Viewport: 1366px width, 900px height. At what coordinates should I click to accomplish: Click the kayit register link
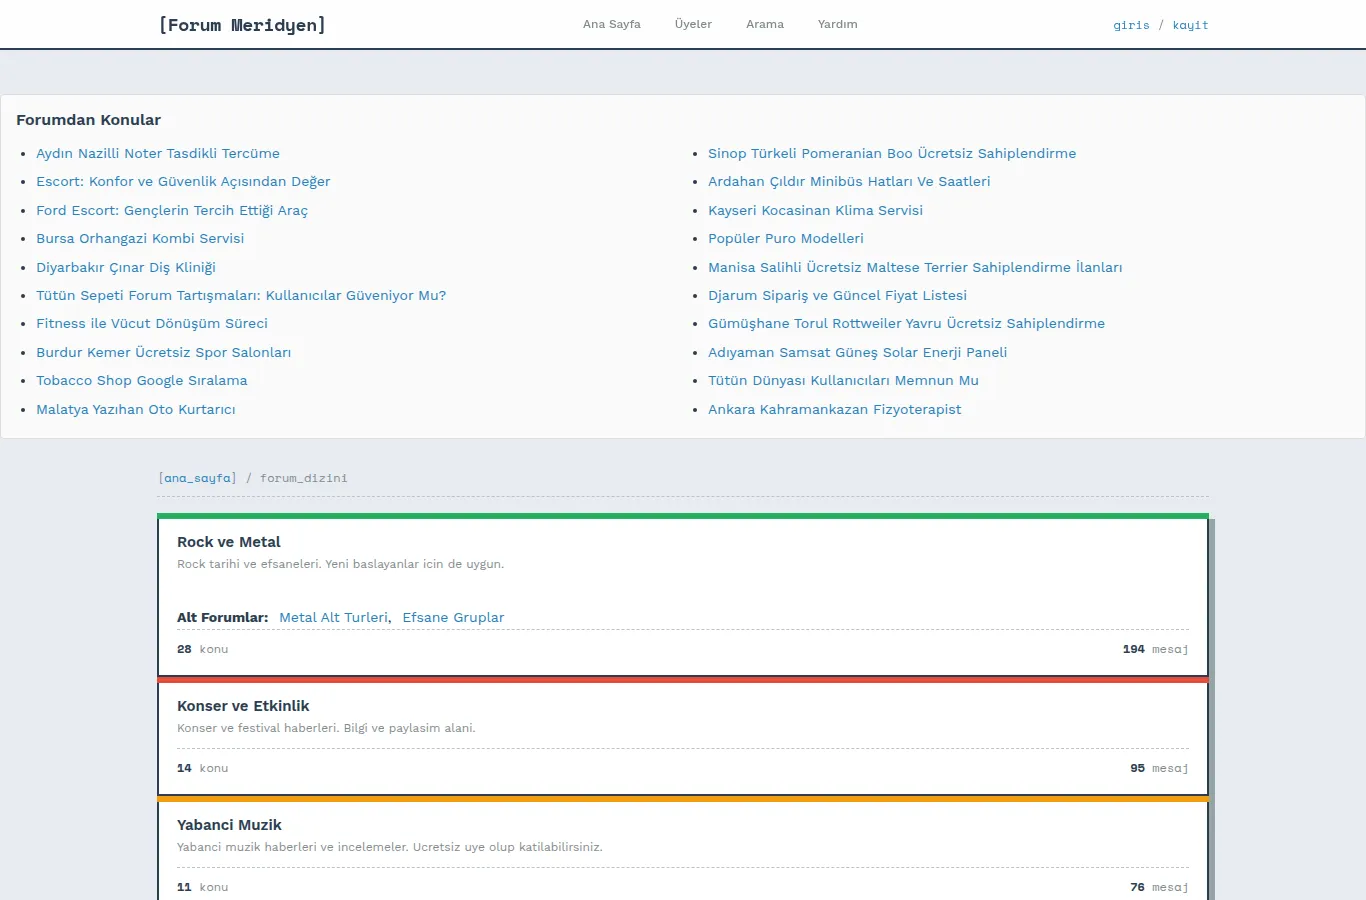click(x=1190, y=25)
